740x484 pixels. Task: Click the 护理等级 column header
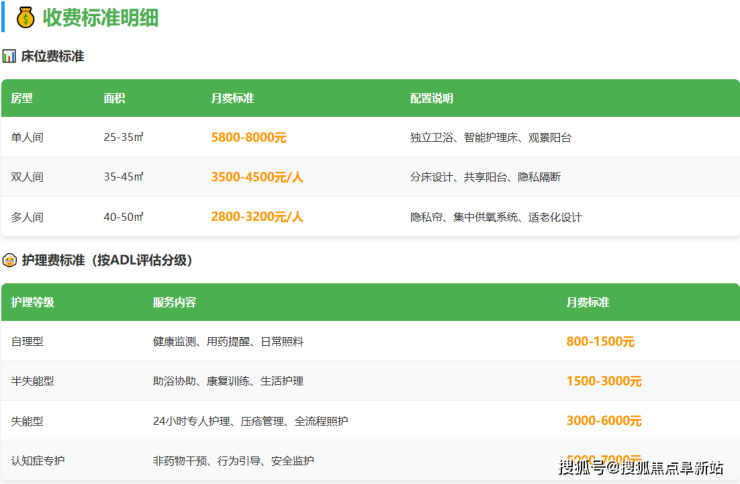pos(32,302)
